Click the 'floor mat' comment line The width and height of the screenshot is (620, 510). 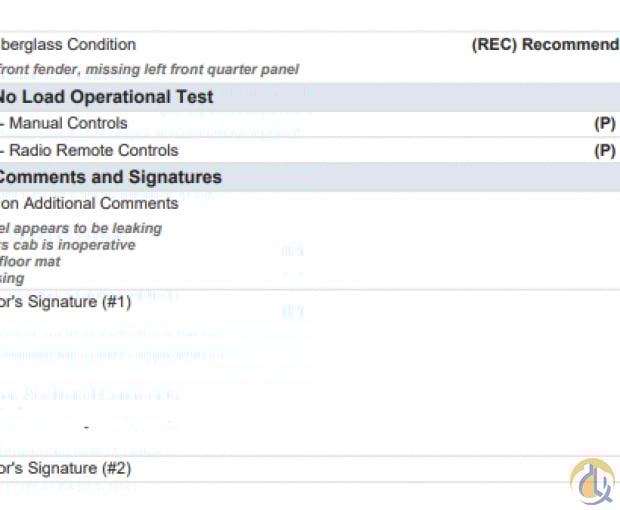point(30,262)
